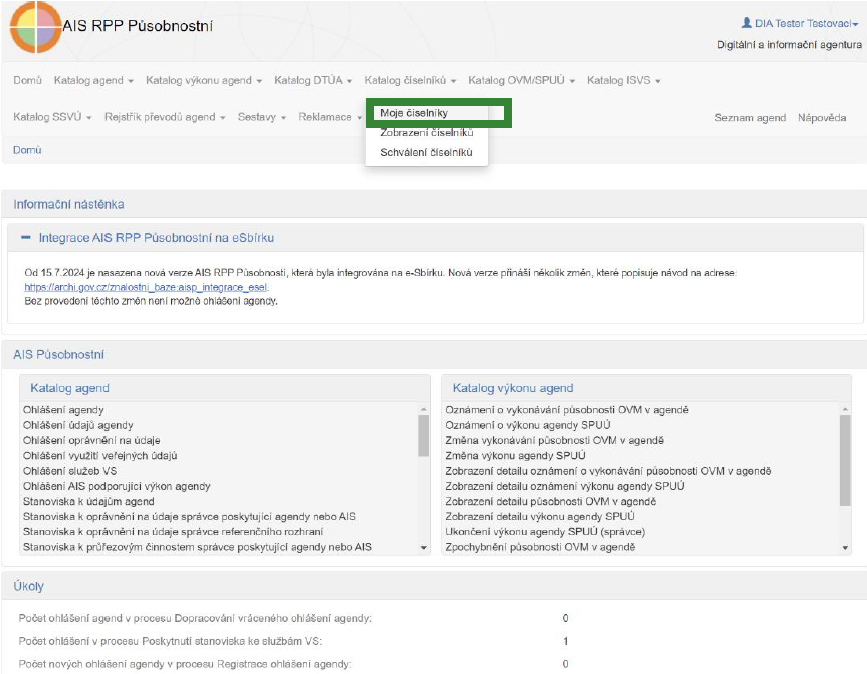
Task: Click down arrow of Katalog výkonu agend list
Action: (845, 547)
